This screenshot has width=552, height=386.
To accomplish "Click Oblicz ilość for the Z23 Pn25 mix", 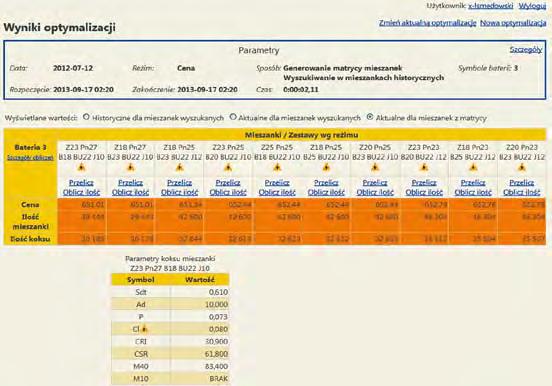I will tap(228, 192).
